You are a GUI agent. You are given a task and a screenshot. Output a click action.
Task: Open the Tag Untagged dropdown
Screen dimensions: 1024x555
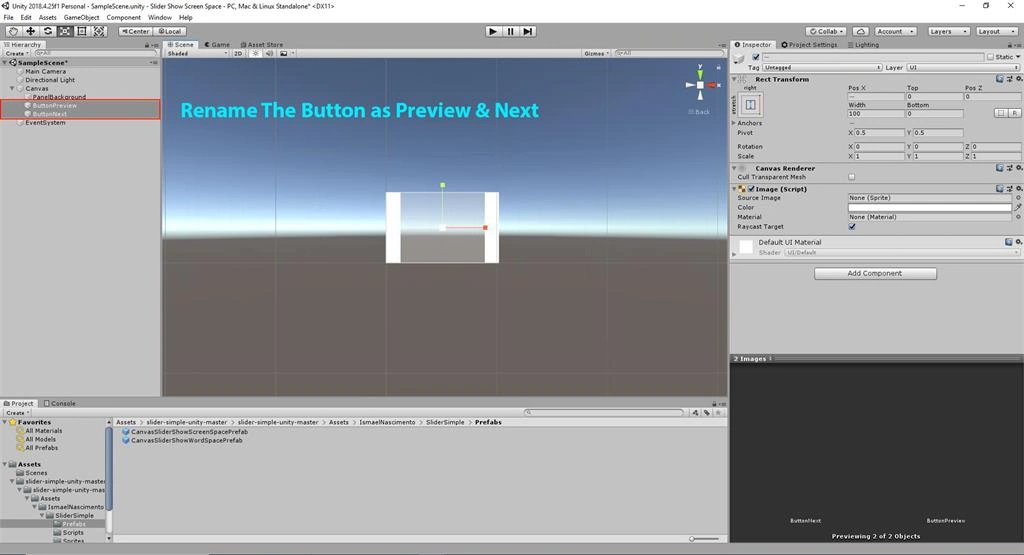tap(822, 67)
